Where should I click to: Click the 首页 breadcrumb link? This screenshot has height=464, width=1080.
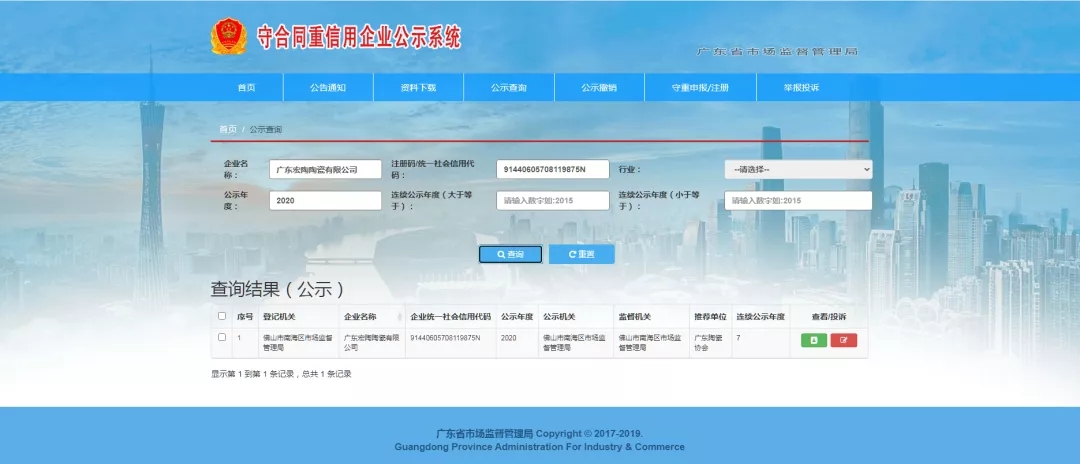pyautogui.click(x=228, y=130)
